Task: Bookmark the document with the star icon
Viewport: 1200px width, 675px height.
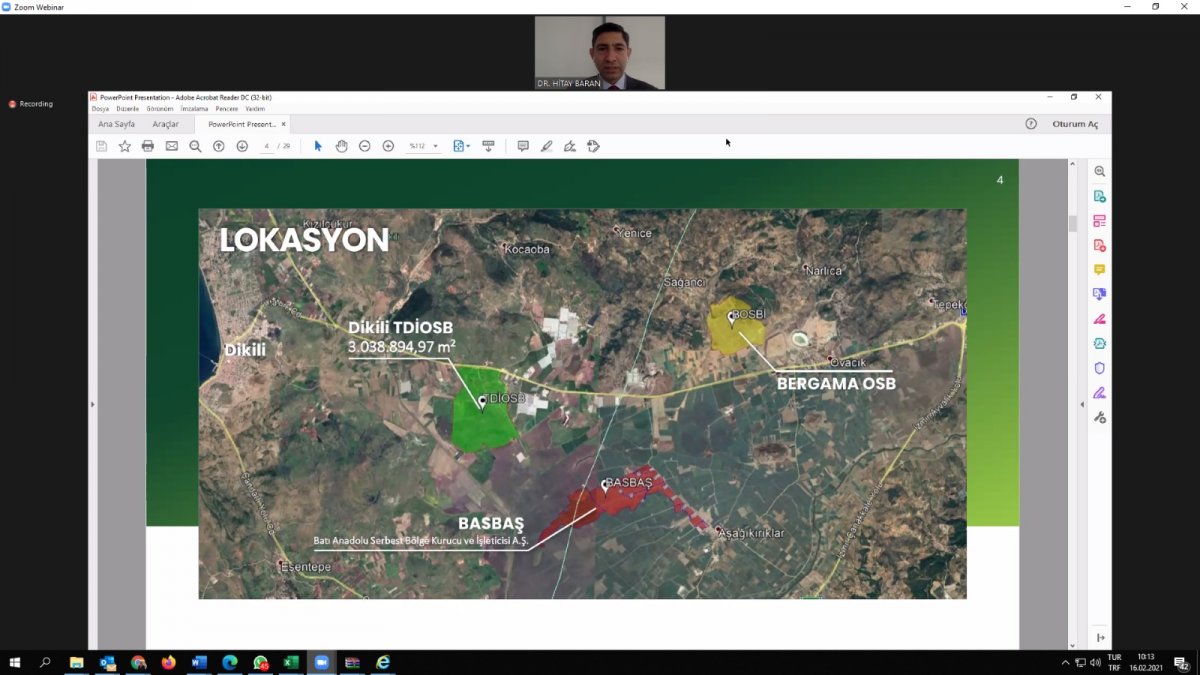Action: coord(125,146)
